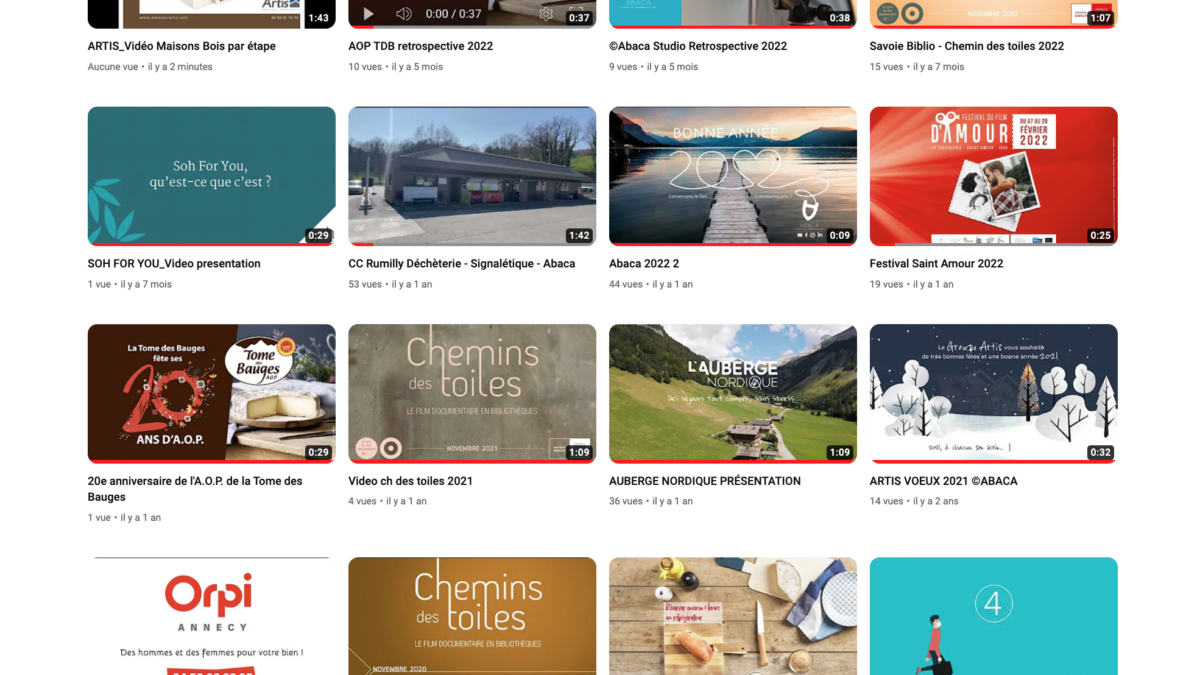This screenshot has height=675, width=1200.
Task: Click '9 vues • il y a 5 mois' under ©Abaca Studio
Action: pos(654,67)
